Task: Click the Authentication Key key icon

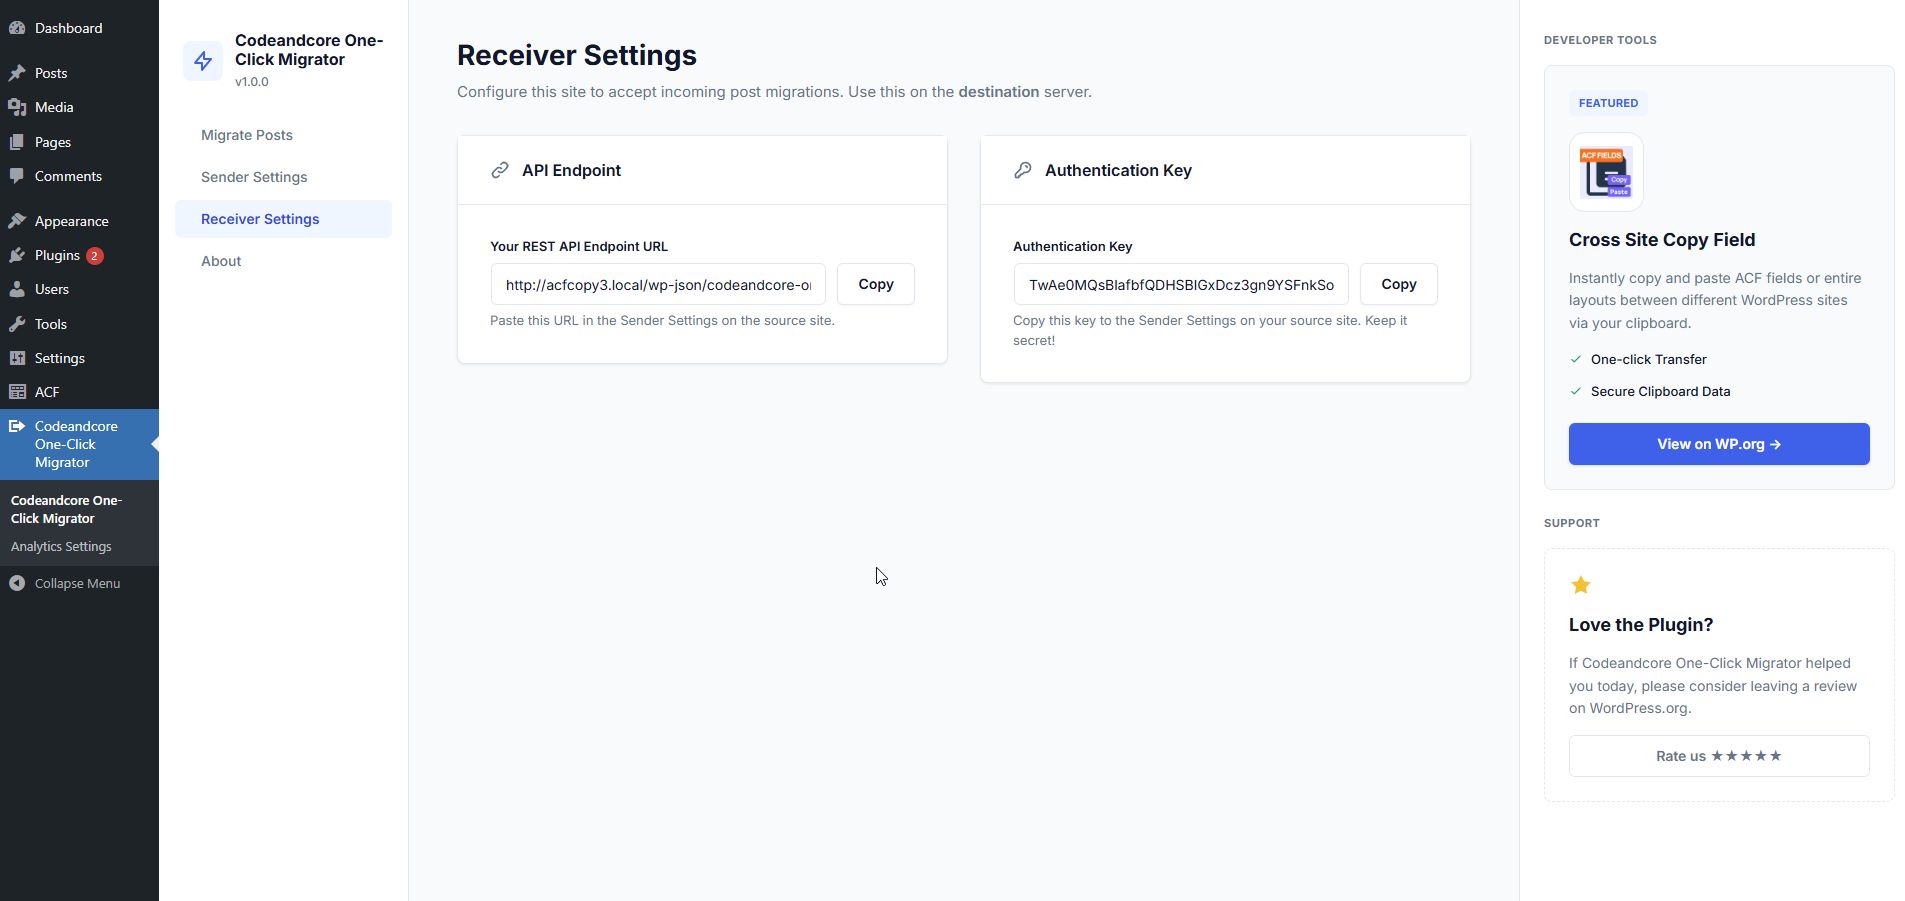Action: tap(1023, 170)
